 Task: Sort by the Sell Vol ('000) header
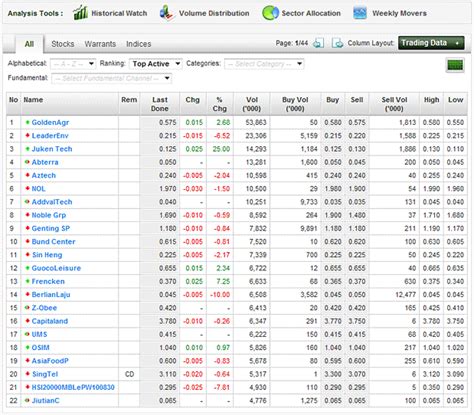(394, 104)
